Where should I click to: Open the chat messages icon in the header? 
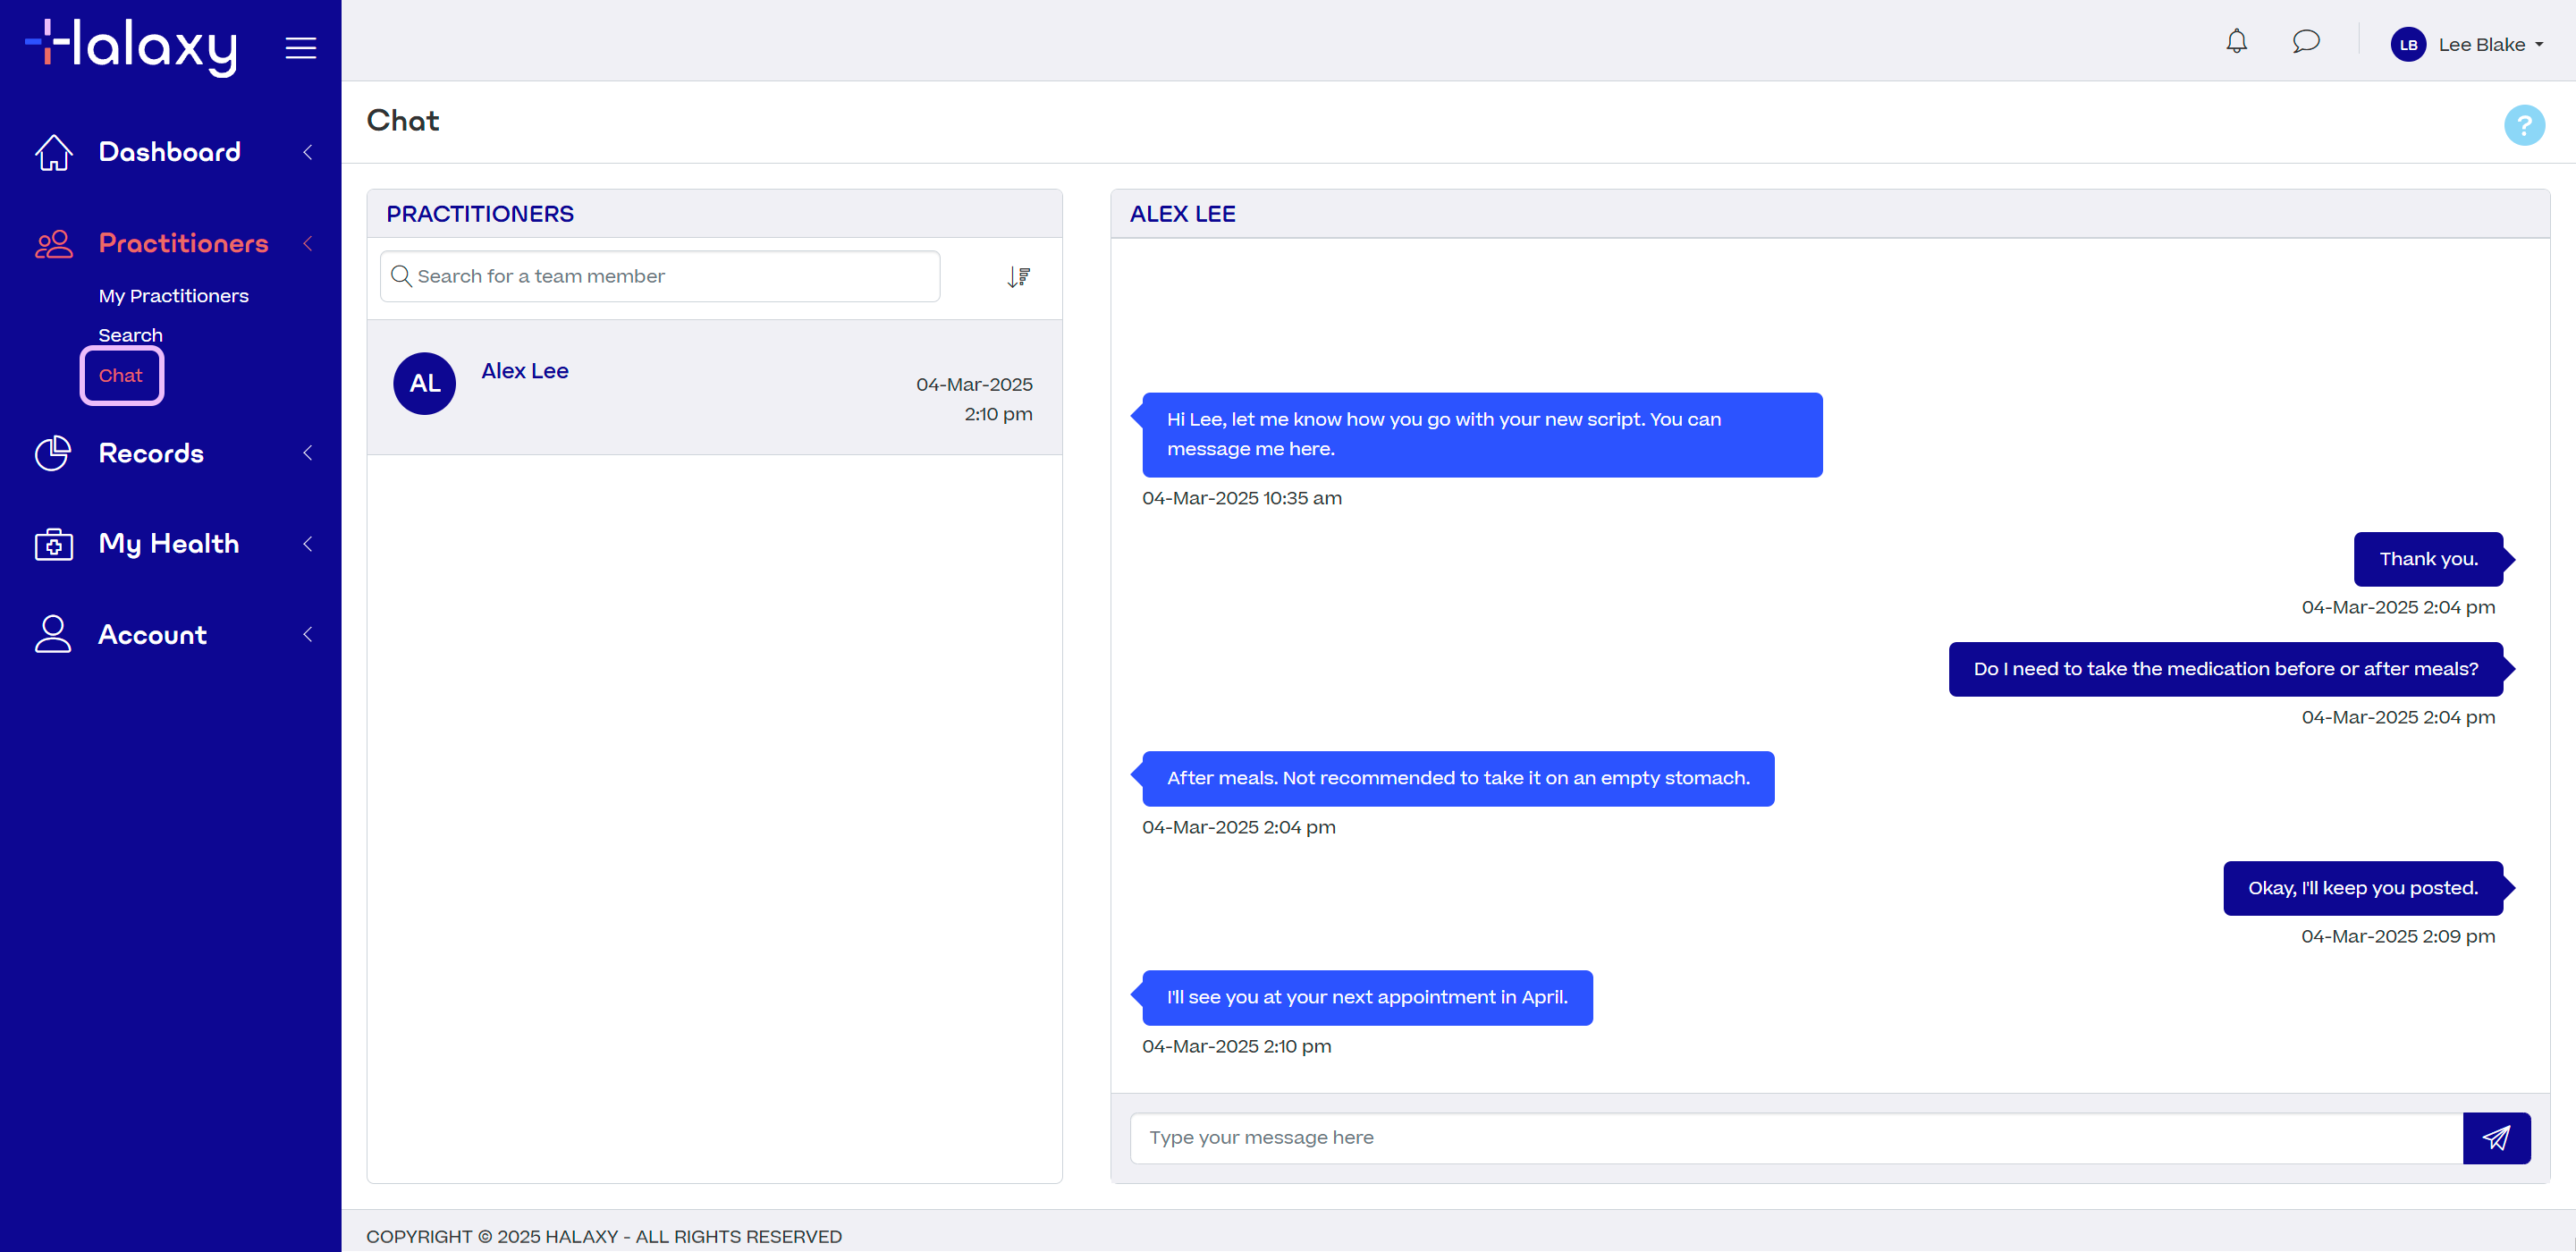click(x=2306, y=41)
